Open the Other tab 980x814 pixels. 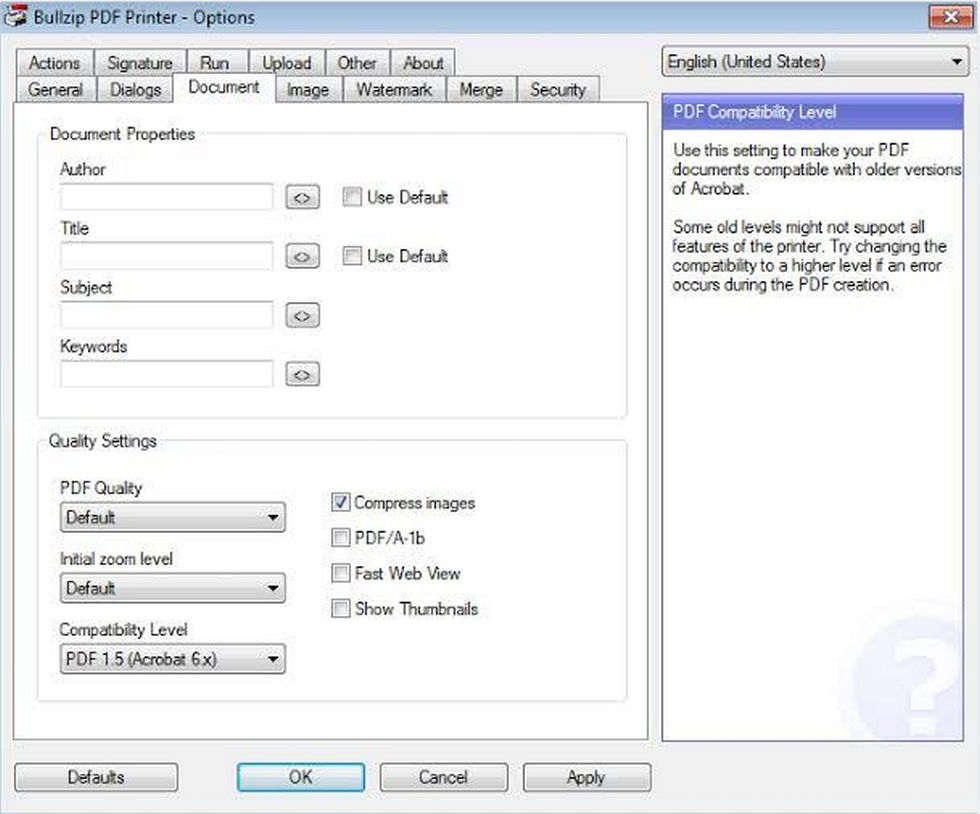(x=358, y=63)
